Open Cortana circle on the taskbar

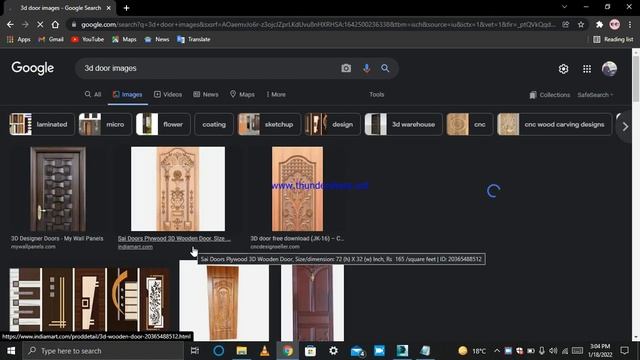point(218,351)
